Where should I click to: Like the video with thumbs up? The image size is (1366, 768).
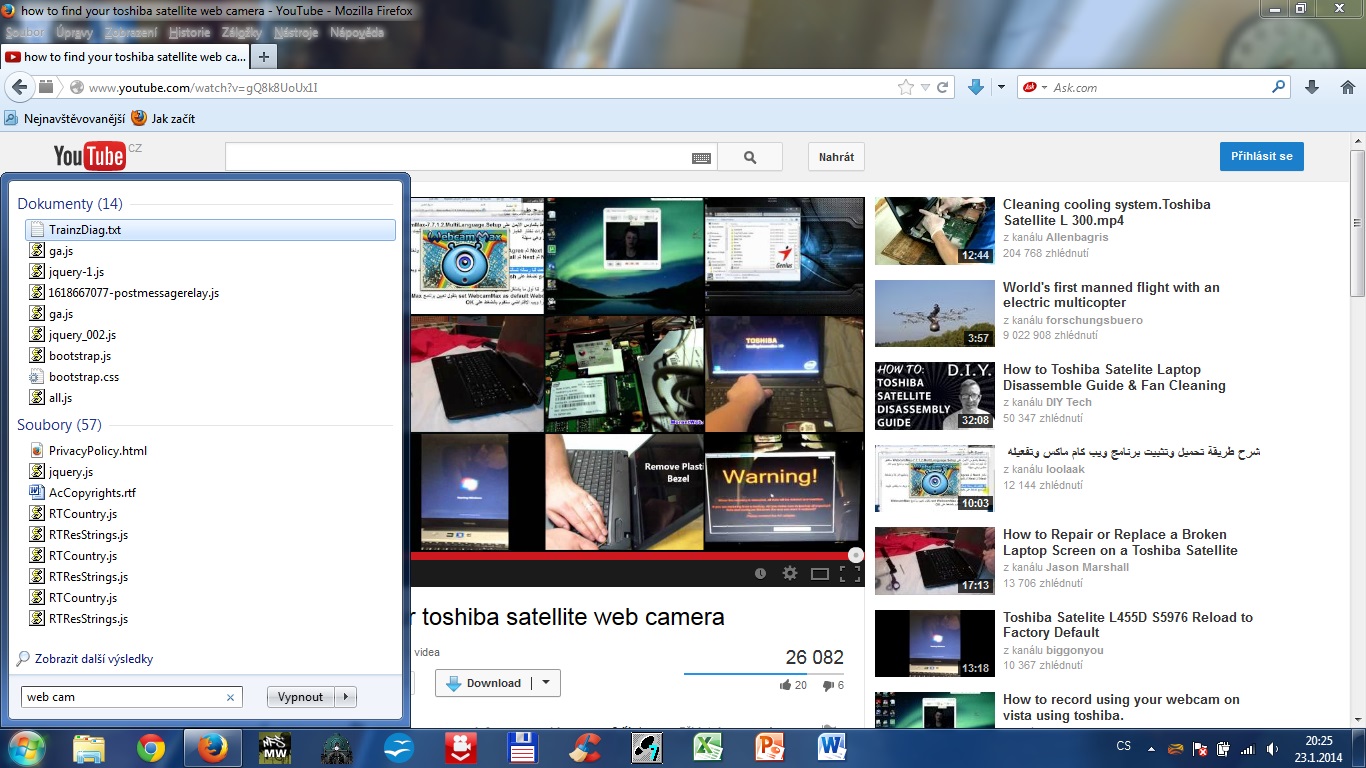[x=786, y=685]
